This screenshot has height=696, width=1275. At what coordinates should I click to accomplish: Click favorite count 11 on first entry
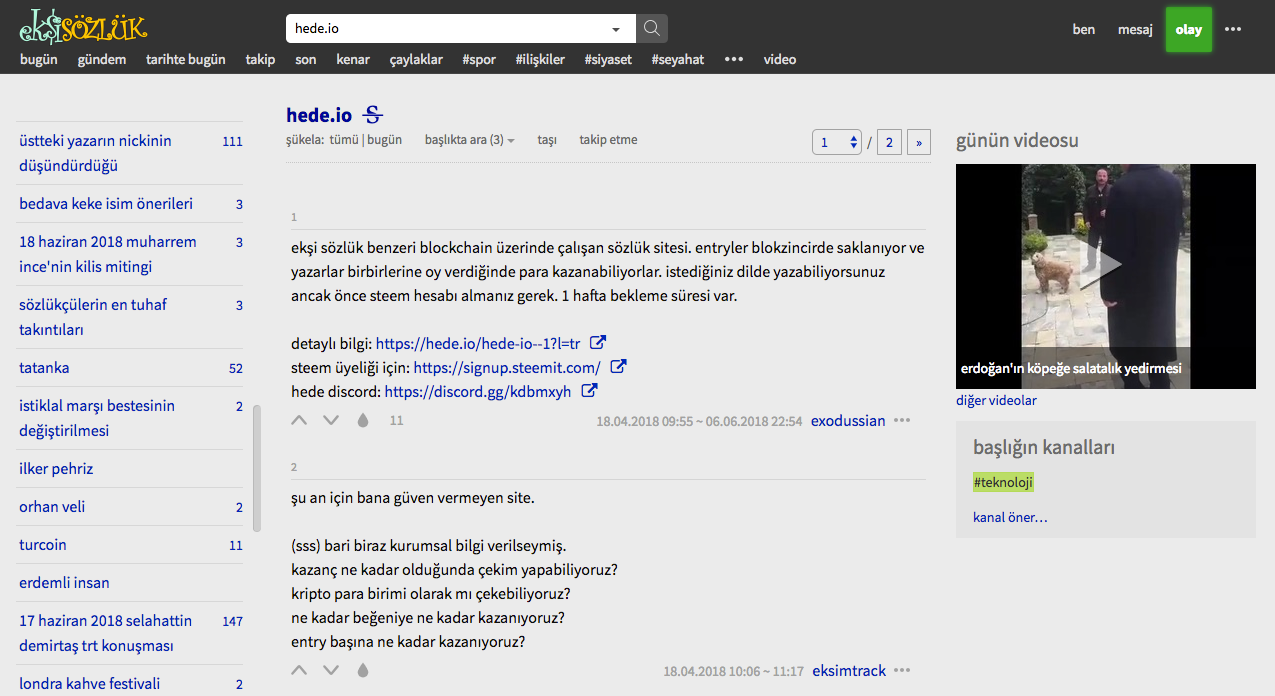pos(396,421)
